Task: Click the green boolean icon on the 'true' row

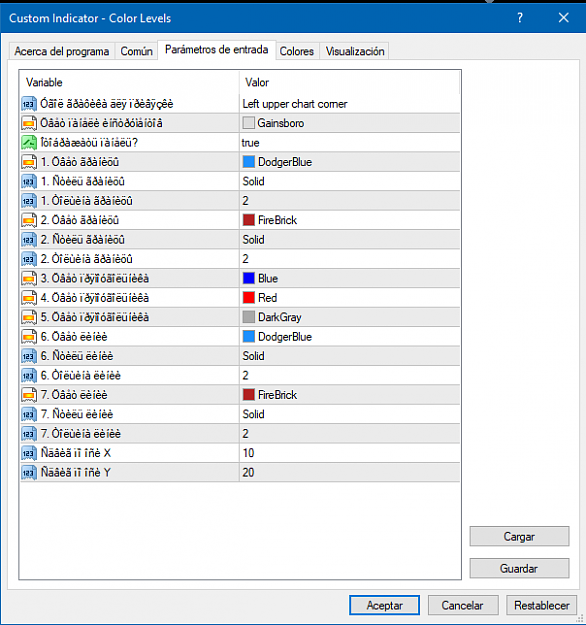Action: (x=29, y=143)
